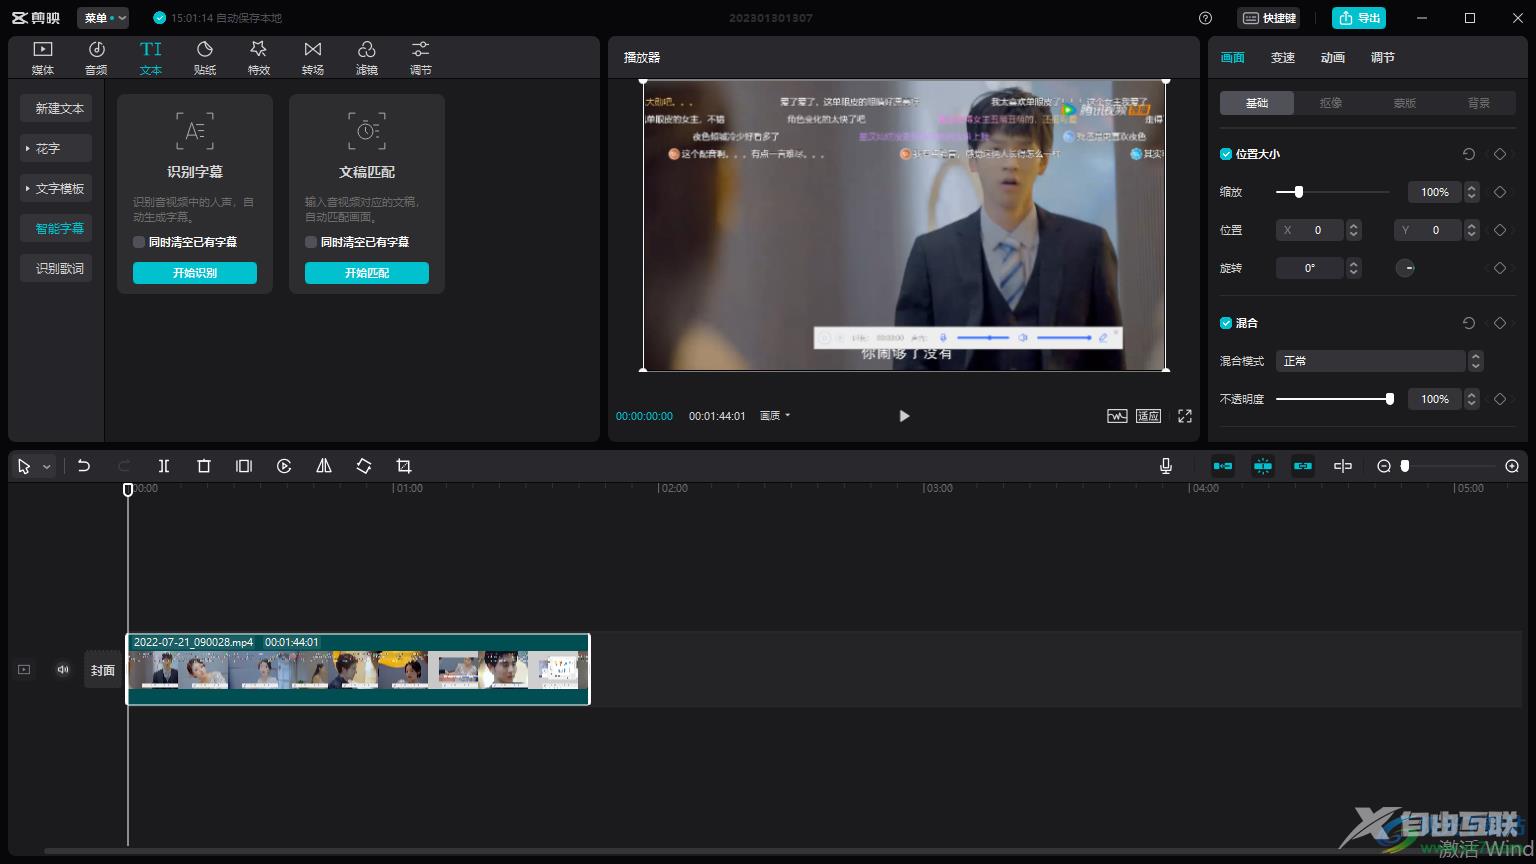This screenshot has width=1536, height=864.
Task: Click the timeline zoom slider handle
Action: (x=1405, y=466)
